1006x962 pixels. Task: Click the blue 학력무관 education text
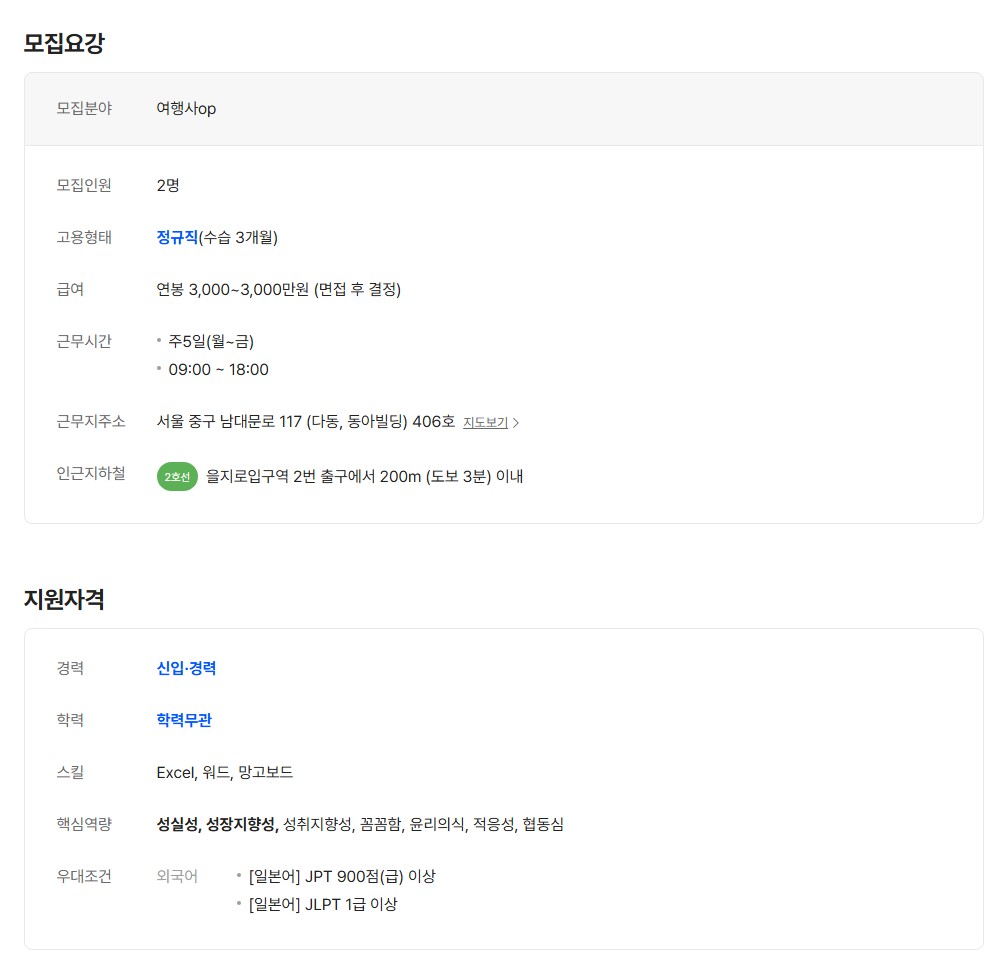pyautogui.click(x=184, y=720)
